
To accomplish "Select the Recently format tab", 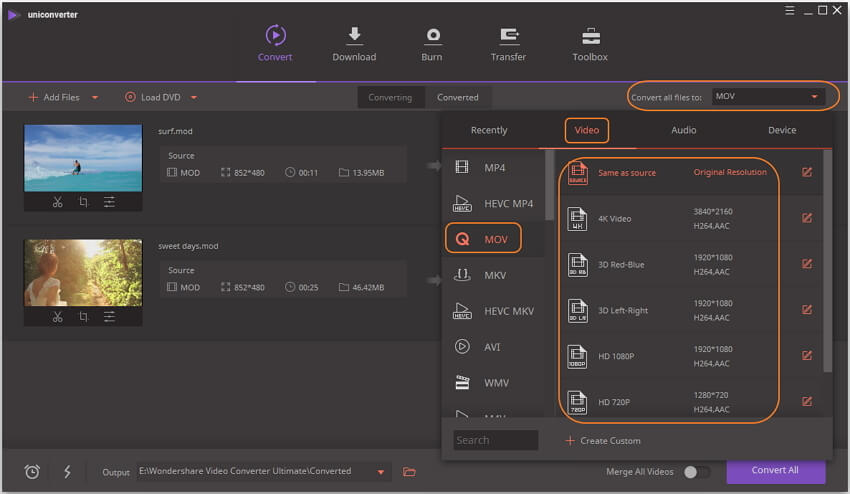I will point(489,130).
